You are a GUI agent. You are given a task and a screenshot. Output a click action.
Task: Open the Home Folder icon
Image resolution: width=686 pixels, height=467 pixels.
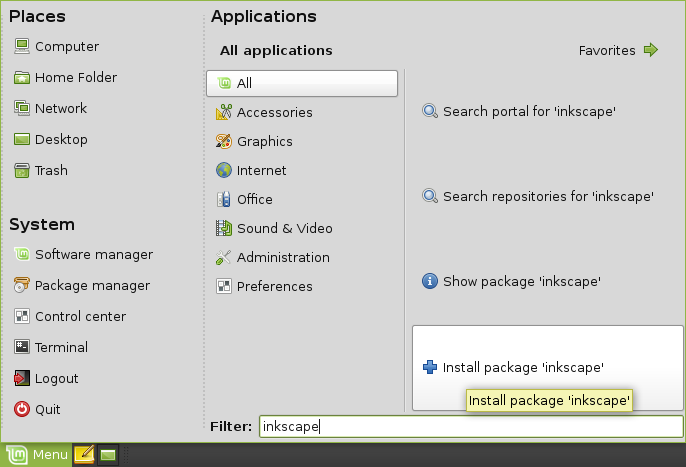[x=21, y=77]
